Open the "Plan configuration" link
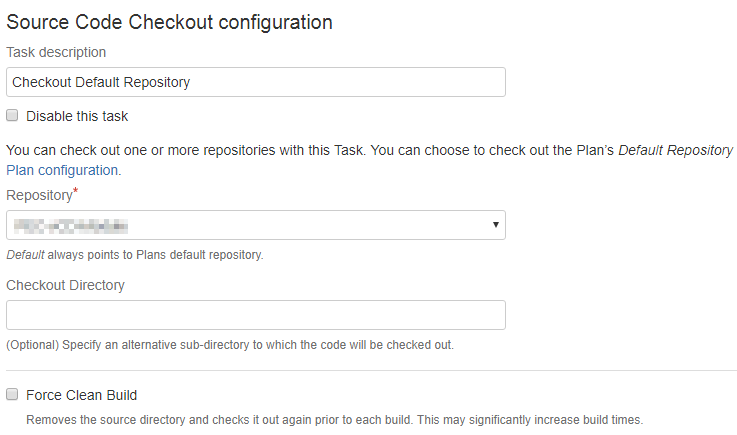The image size is (737, 435). pos(63,170)
